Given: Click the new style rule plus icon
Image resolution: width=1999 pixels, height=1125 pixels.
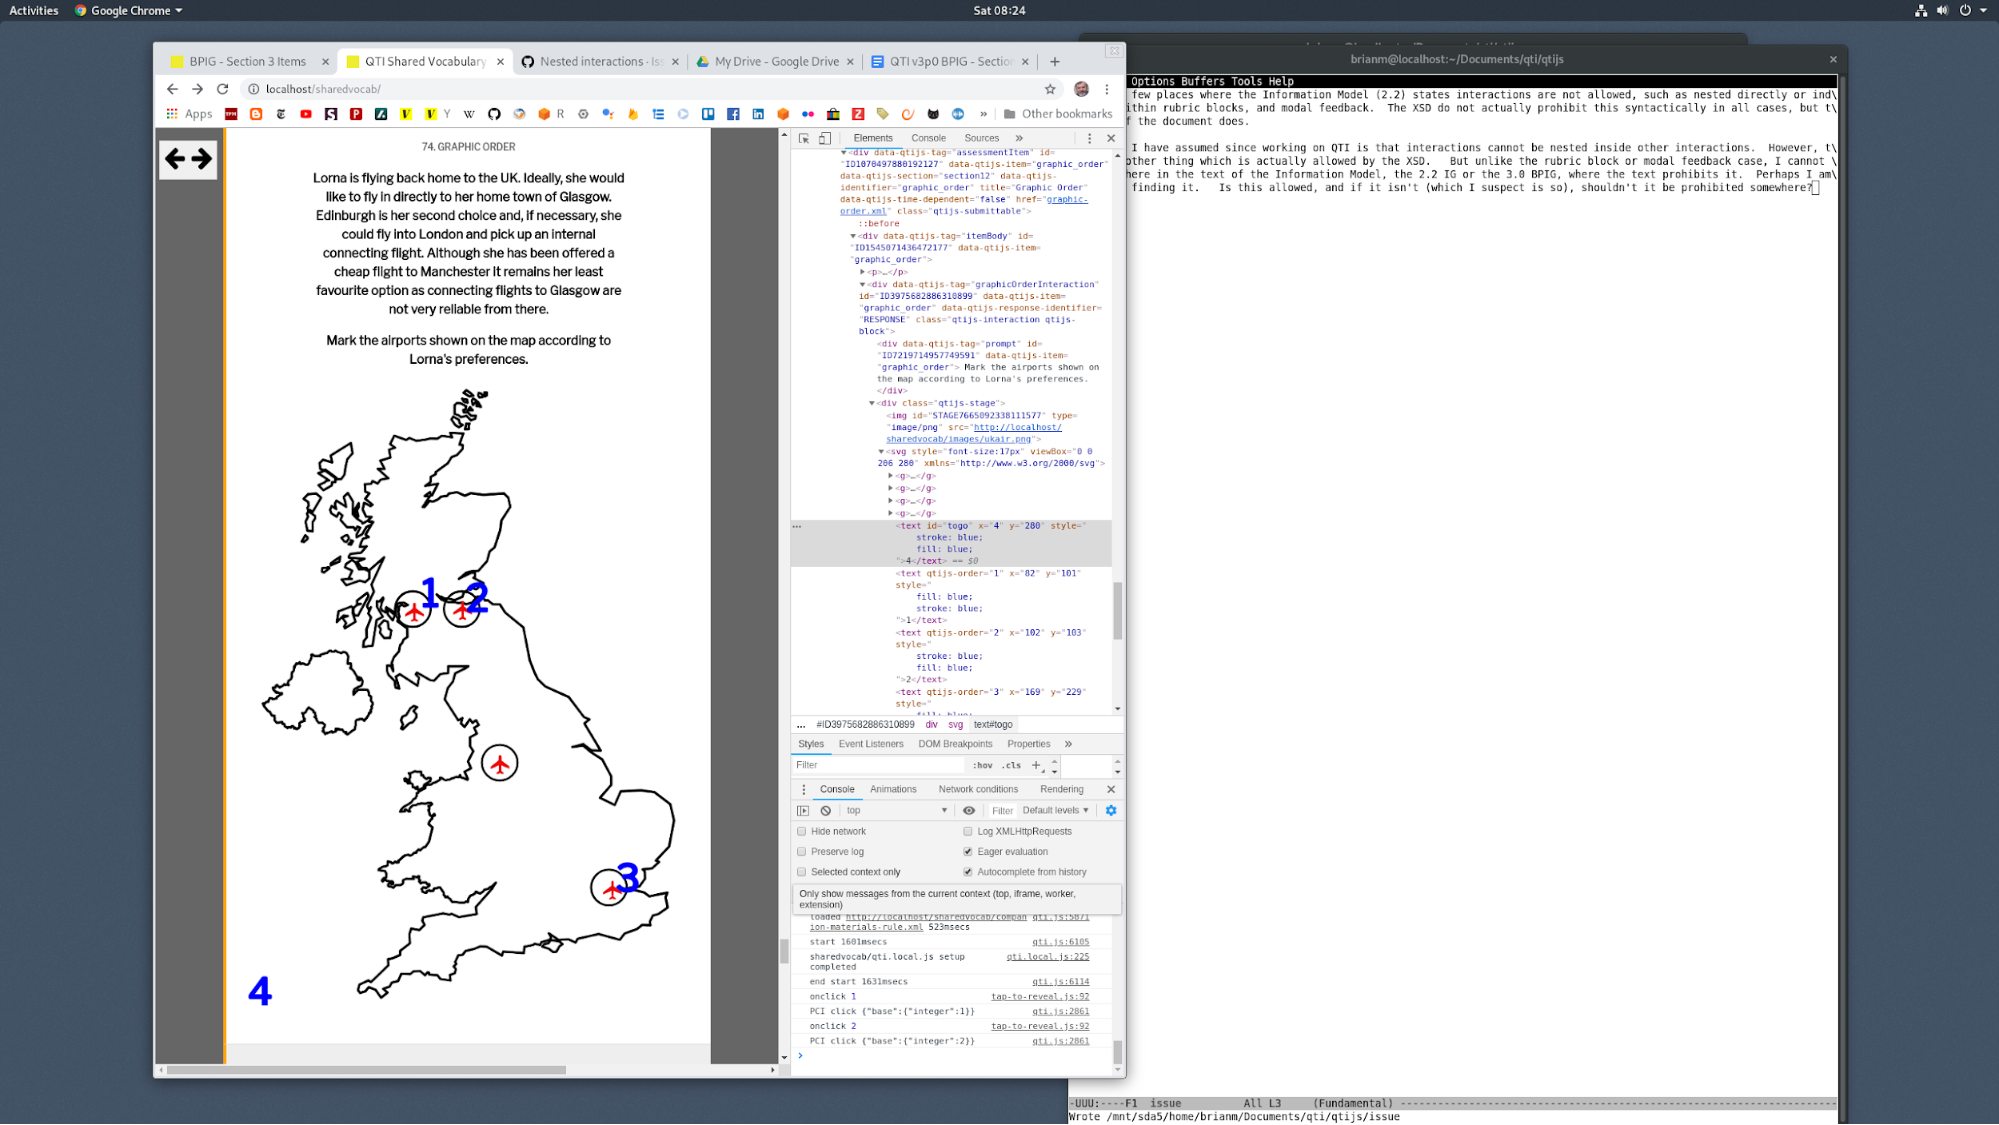Looking at the screenshot, I should [1036, 765].
